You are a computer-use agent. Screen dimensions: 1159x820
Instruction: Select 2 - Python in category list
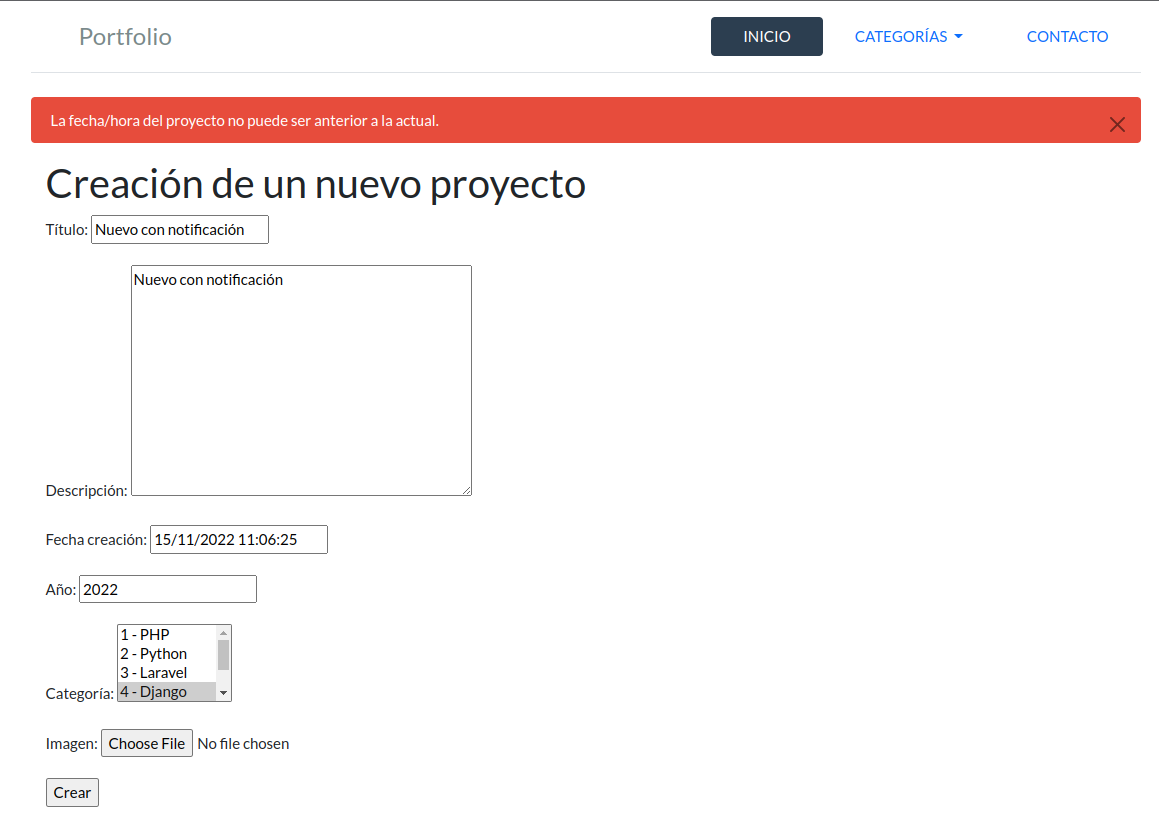click(x=166, y=654)
